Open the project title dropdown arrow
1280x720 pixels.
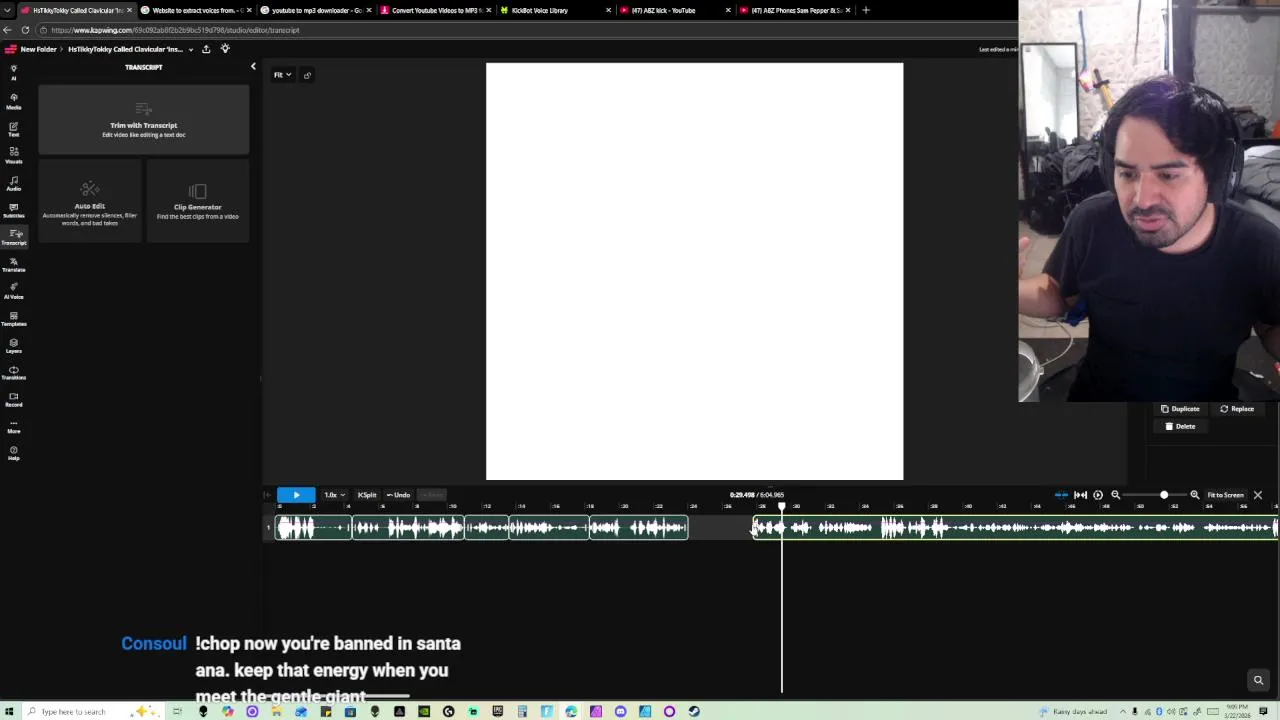[190, 49]
